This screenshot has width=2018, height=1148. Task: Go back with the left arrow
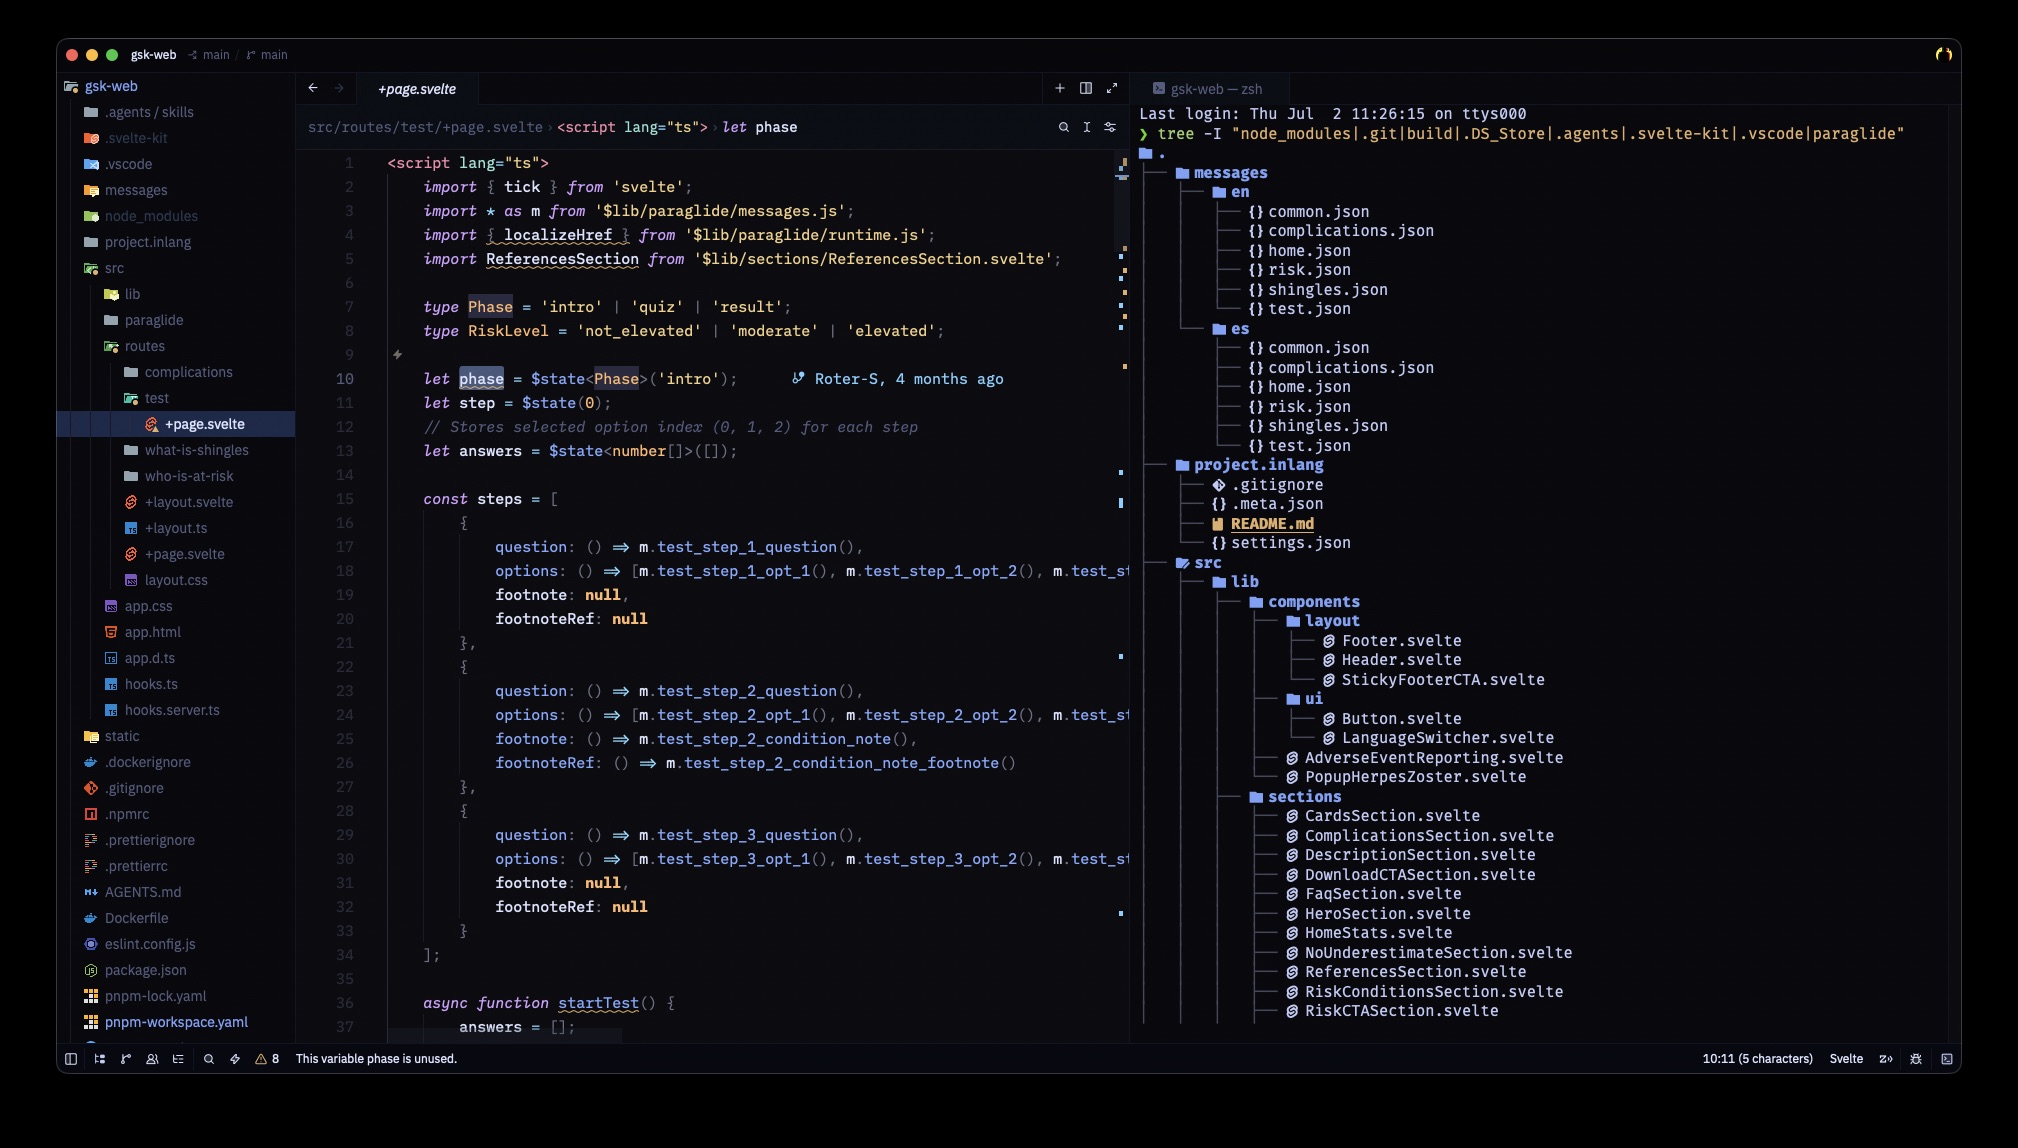[313, 88]
